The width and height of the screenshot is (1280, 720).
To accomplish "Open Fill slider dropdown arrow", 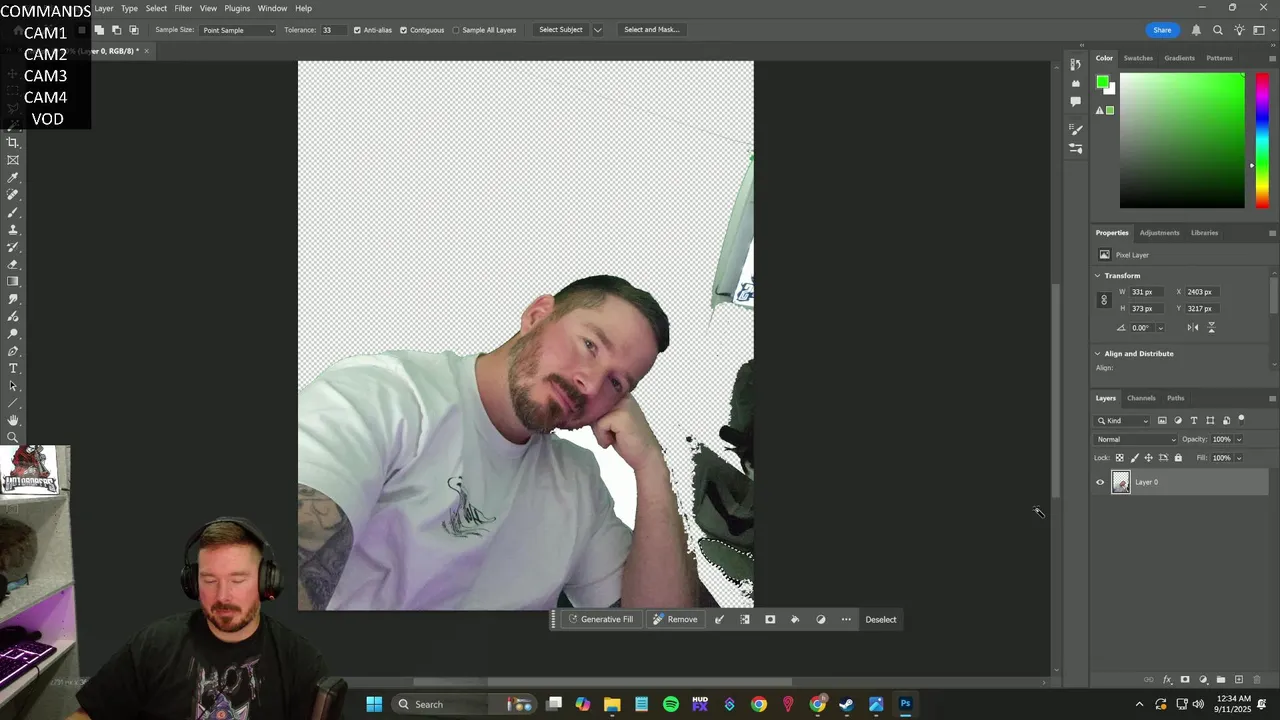I will (x=1239, y=458).
